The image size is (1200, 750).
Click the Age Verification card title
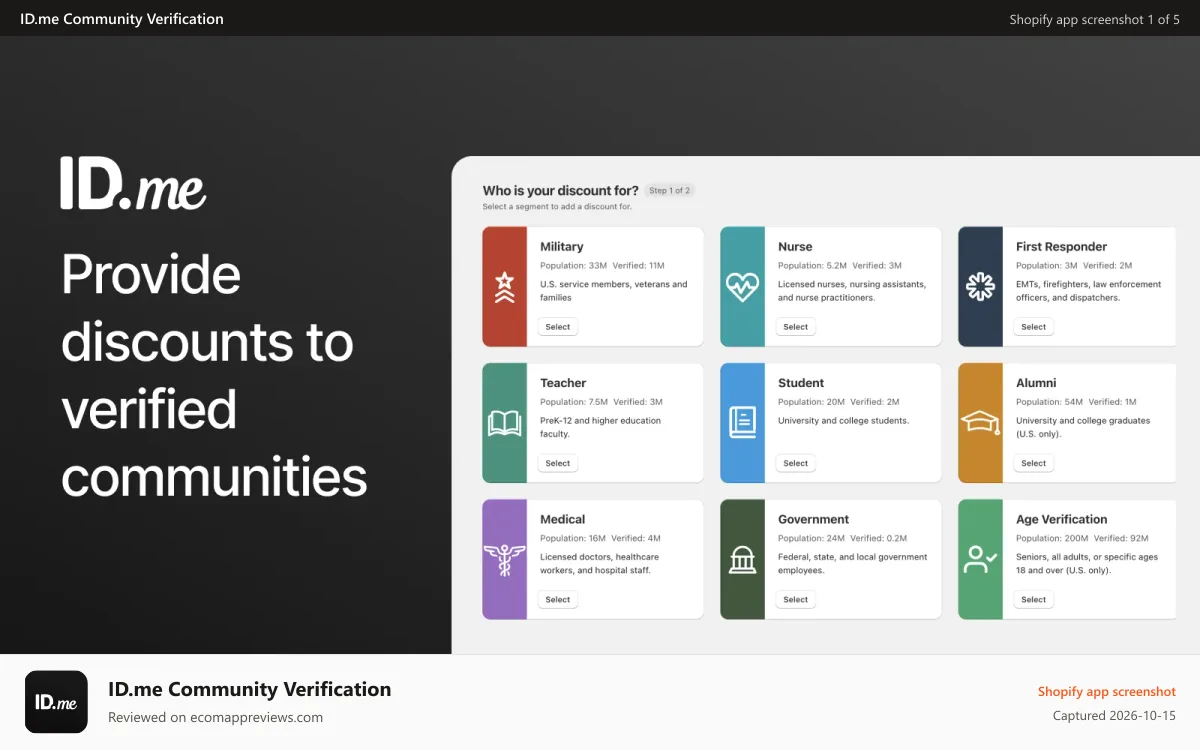pos(1062,519)
